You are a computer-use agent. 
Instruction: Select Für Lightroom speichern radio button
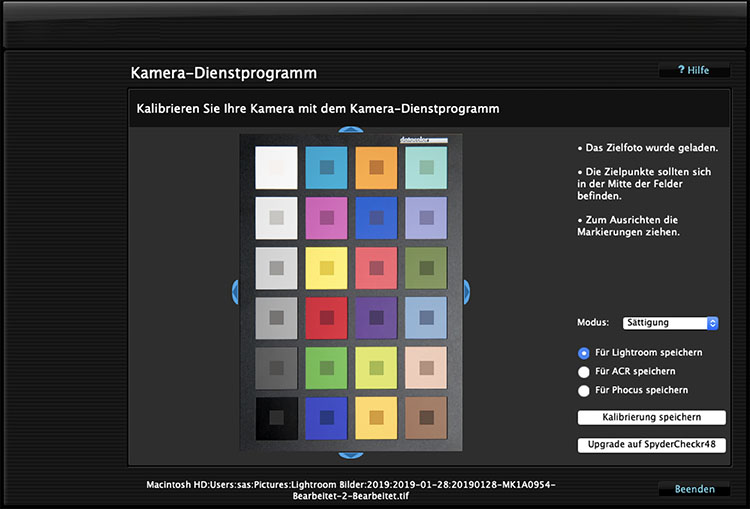pyautogui.click(x=584, y=353)
